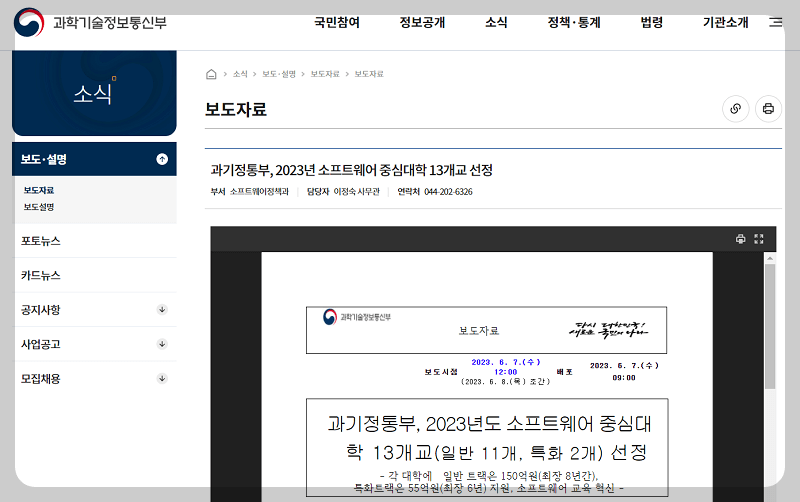The image size is (800, 502).
Task: Open viewer fullscreen icon
Action: tap(759, 239)
